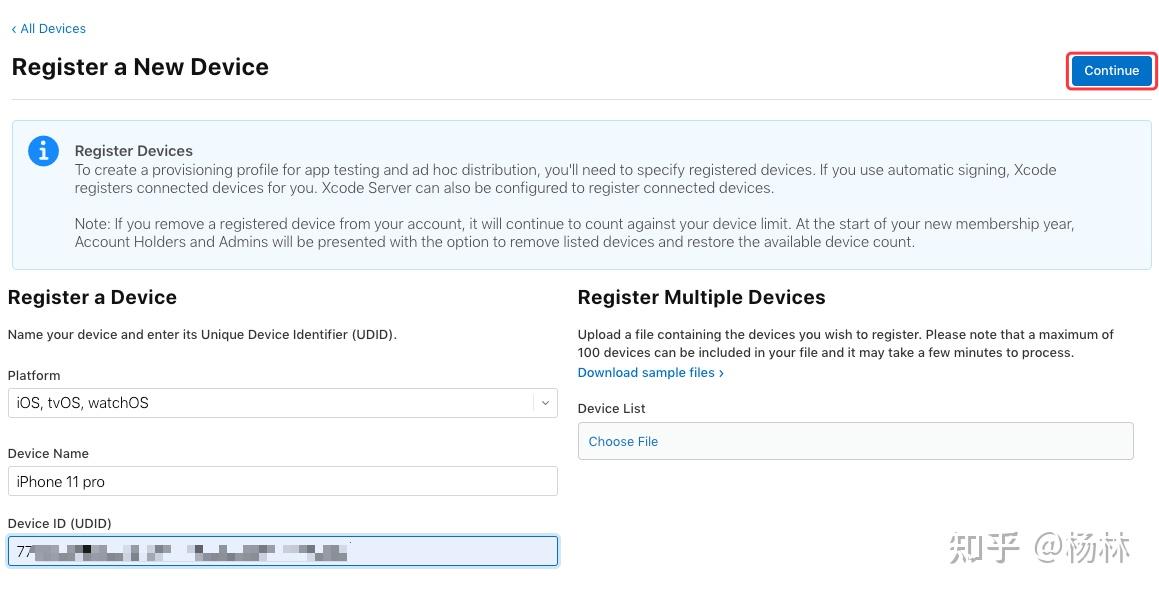This screenshot has width=1159, height=594.
Task: Click the Register Multiple Devices heading
Action: 701,297
